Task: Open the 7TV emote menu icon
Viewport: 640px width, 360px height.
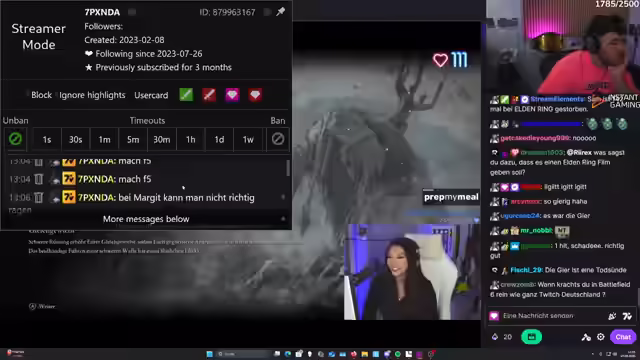Action: click(627, 316)
